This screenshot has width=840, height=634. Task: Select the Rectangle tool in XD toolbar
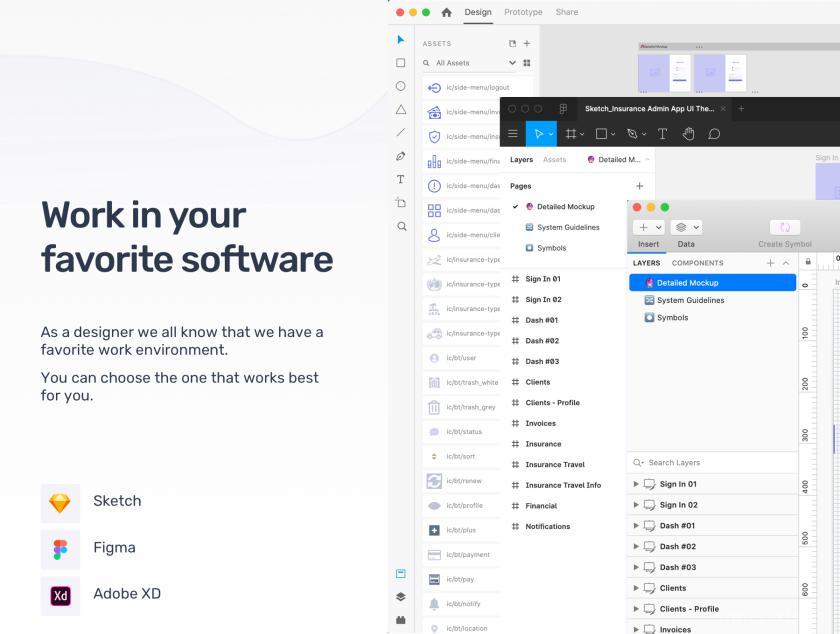[400, 63]
